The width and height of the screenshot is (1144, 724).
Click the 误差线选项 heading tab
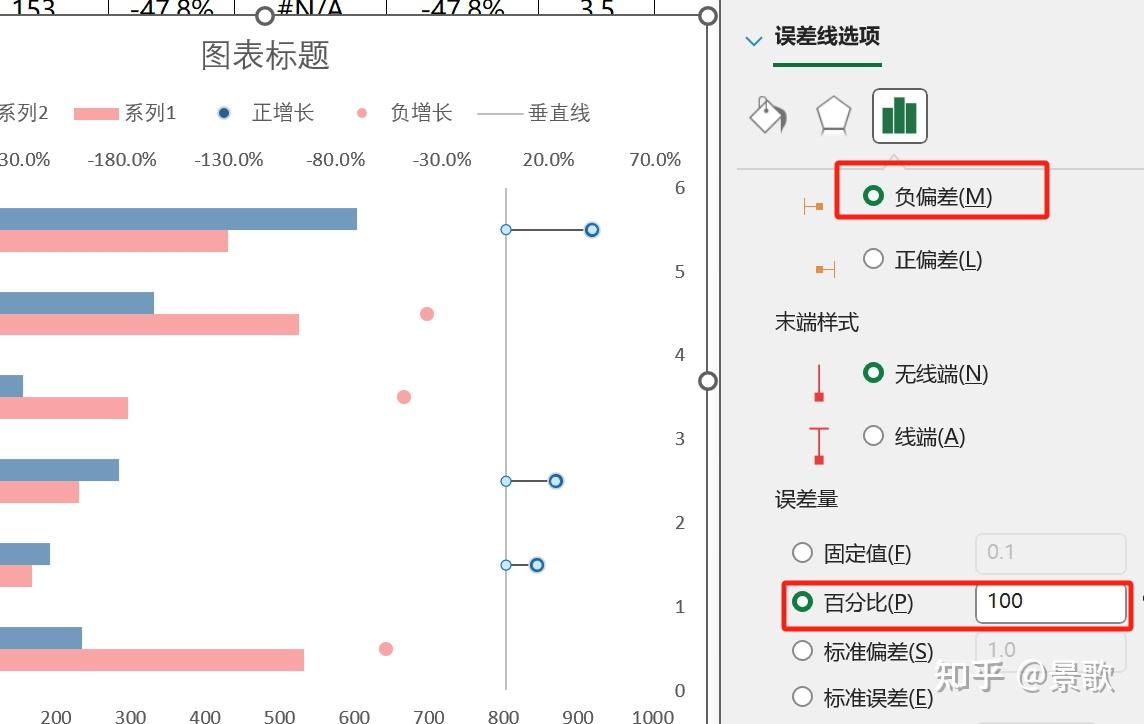827,36
